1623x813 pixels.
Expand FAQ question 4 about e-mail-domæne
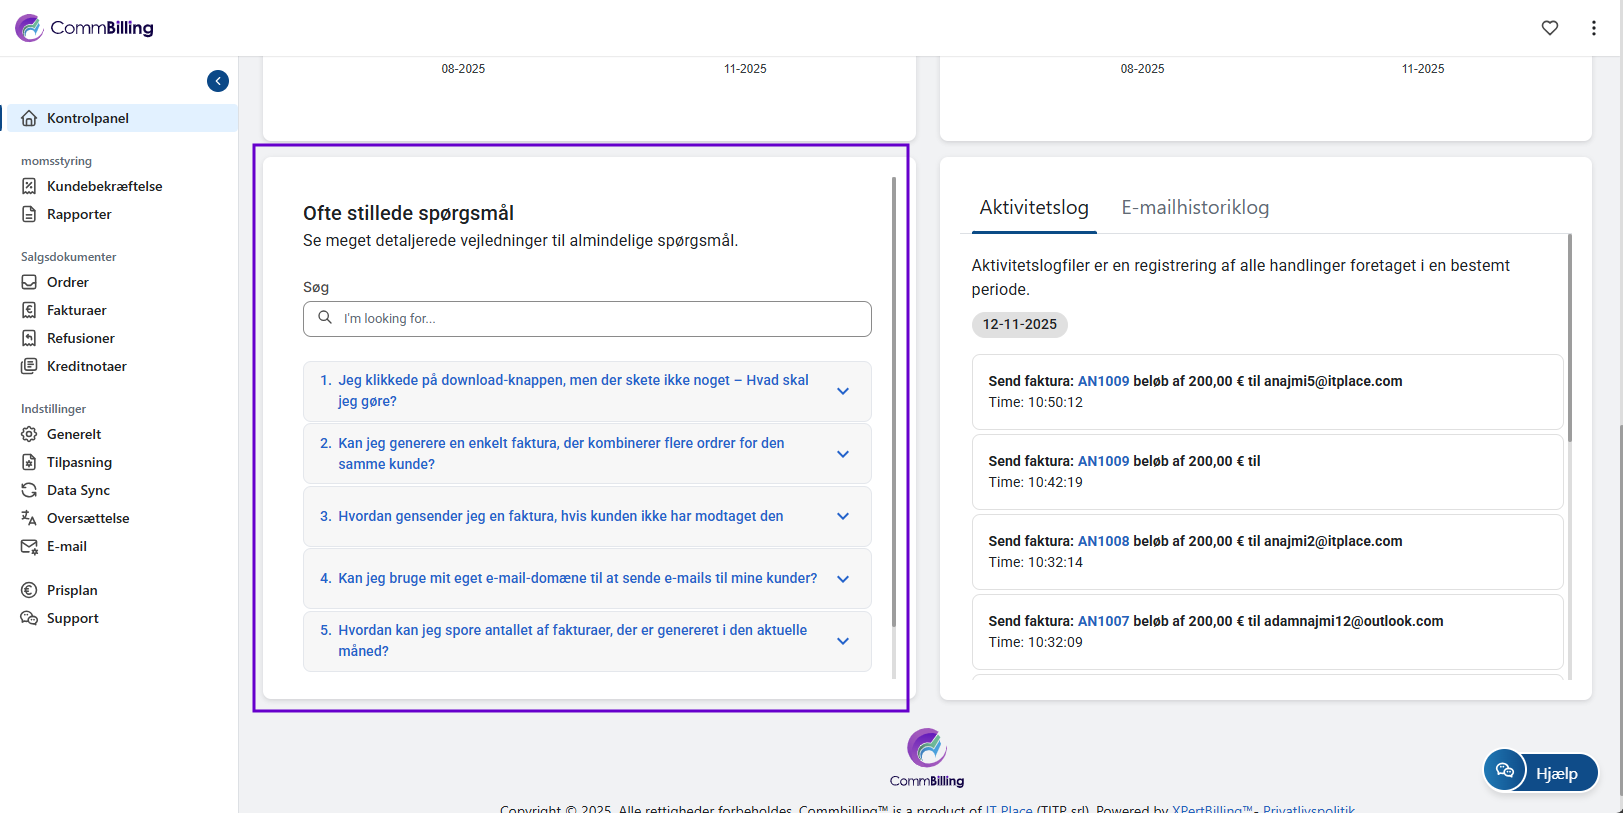coord(842,579)
